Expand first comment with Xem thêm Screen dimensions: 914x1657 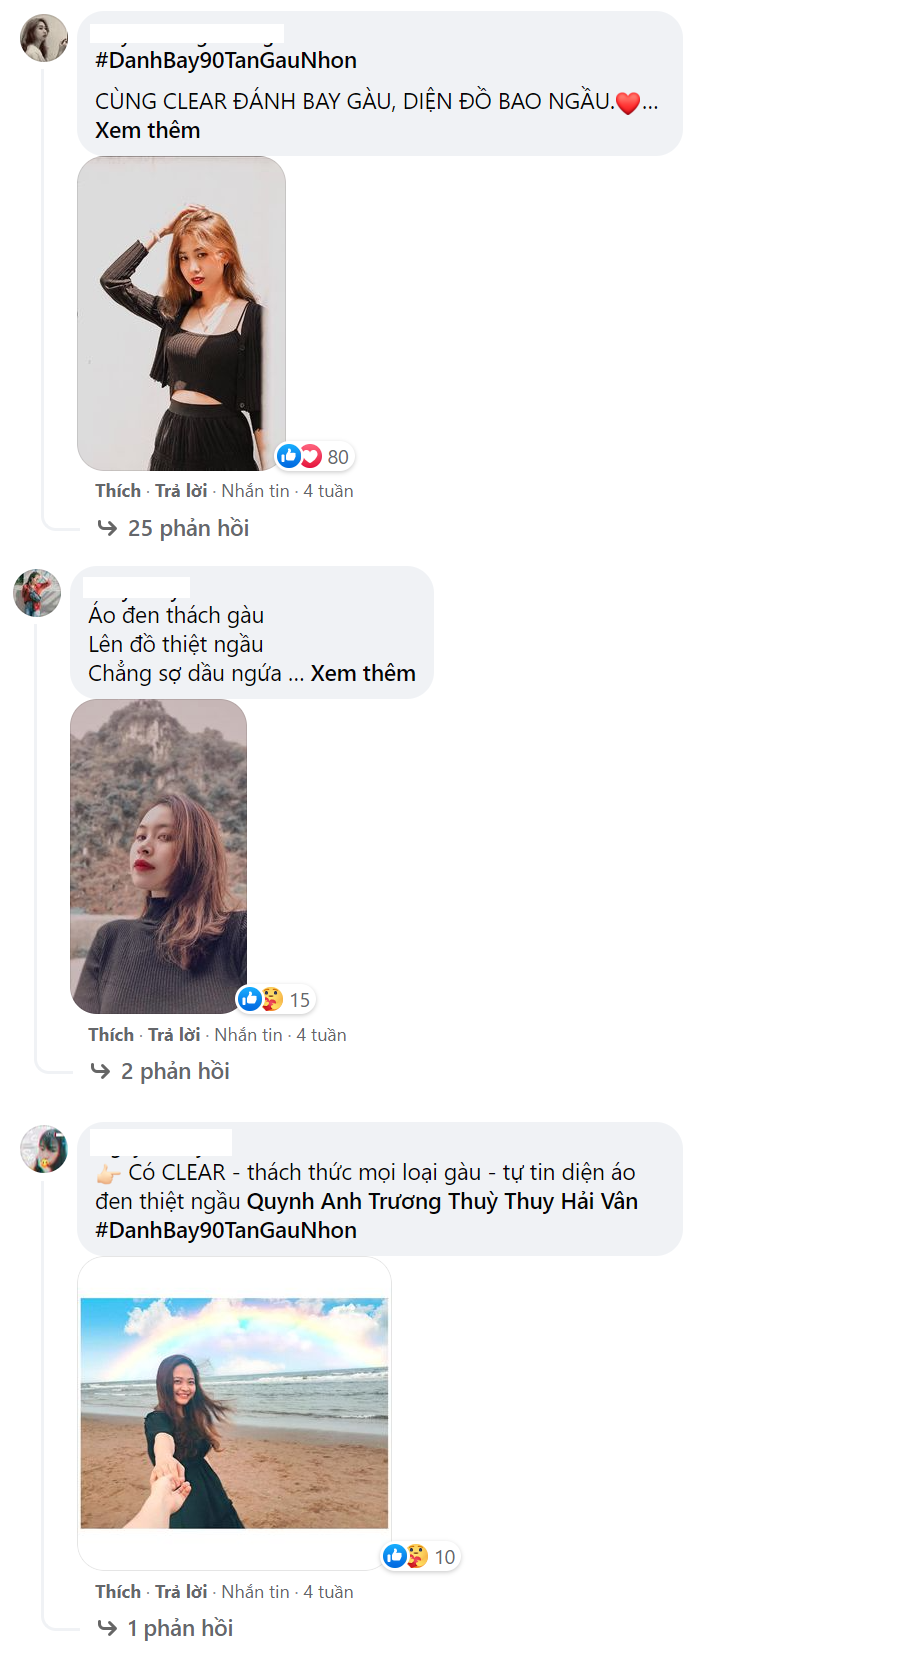pos(148,131)
